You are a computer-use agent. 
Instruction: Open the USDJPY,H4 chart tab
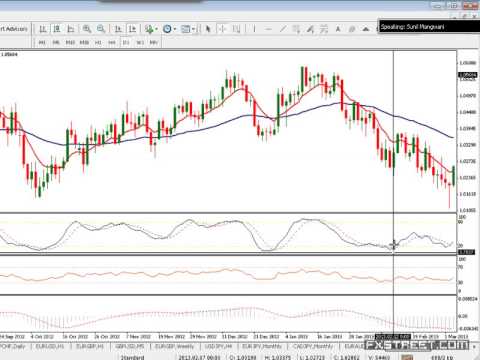point(218,347)
